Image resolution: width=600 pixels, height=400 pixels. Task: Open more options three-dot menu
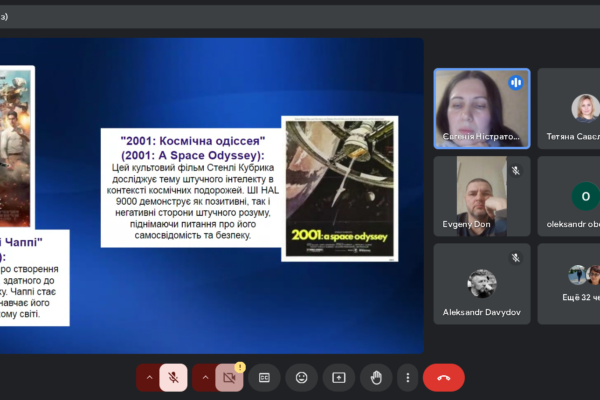[408, 378]
